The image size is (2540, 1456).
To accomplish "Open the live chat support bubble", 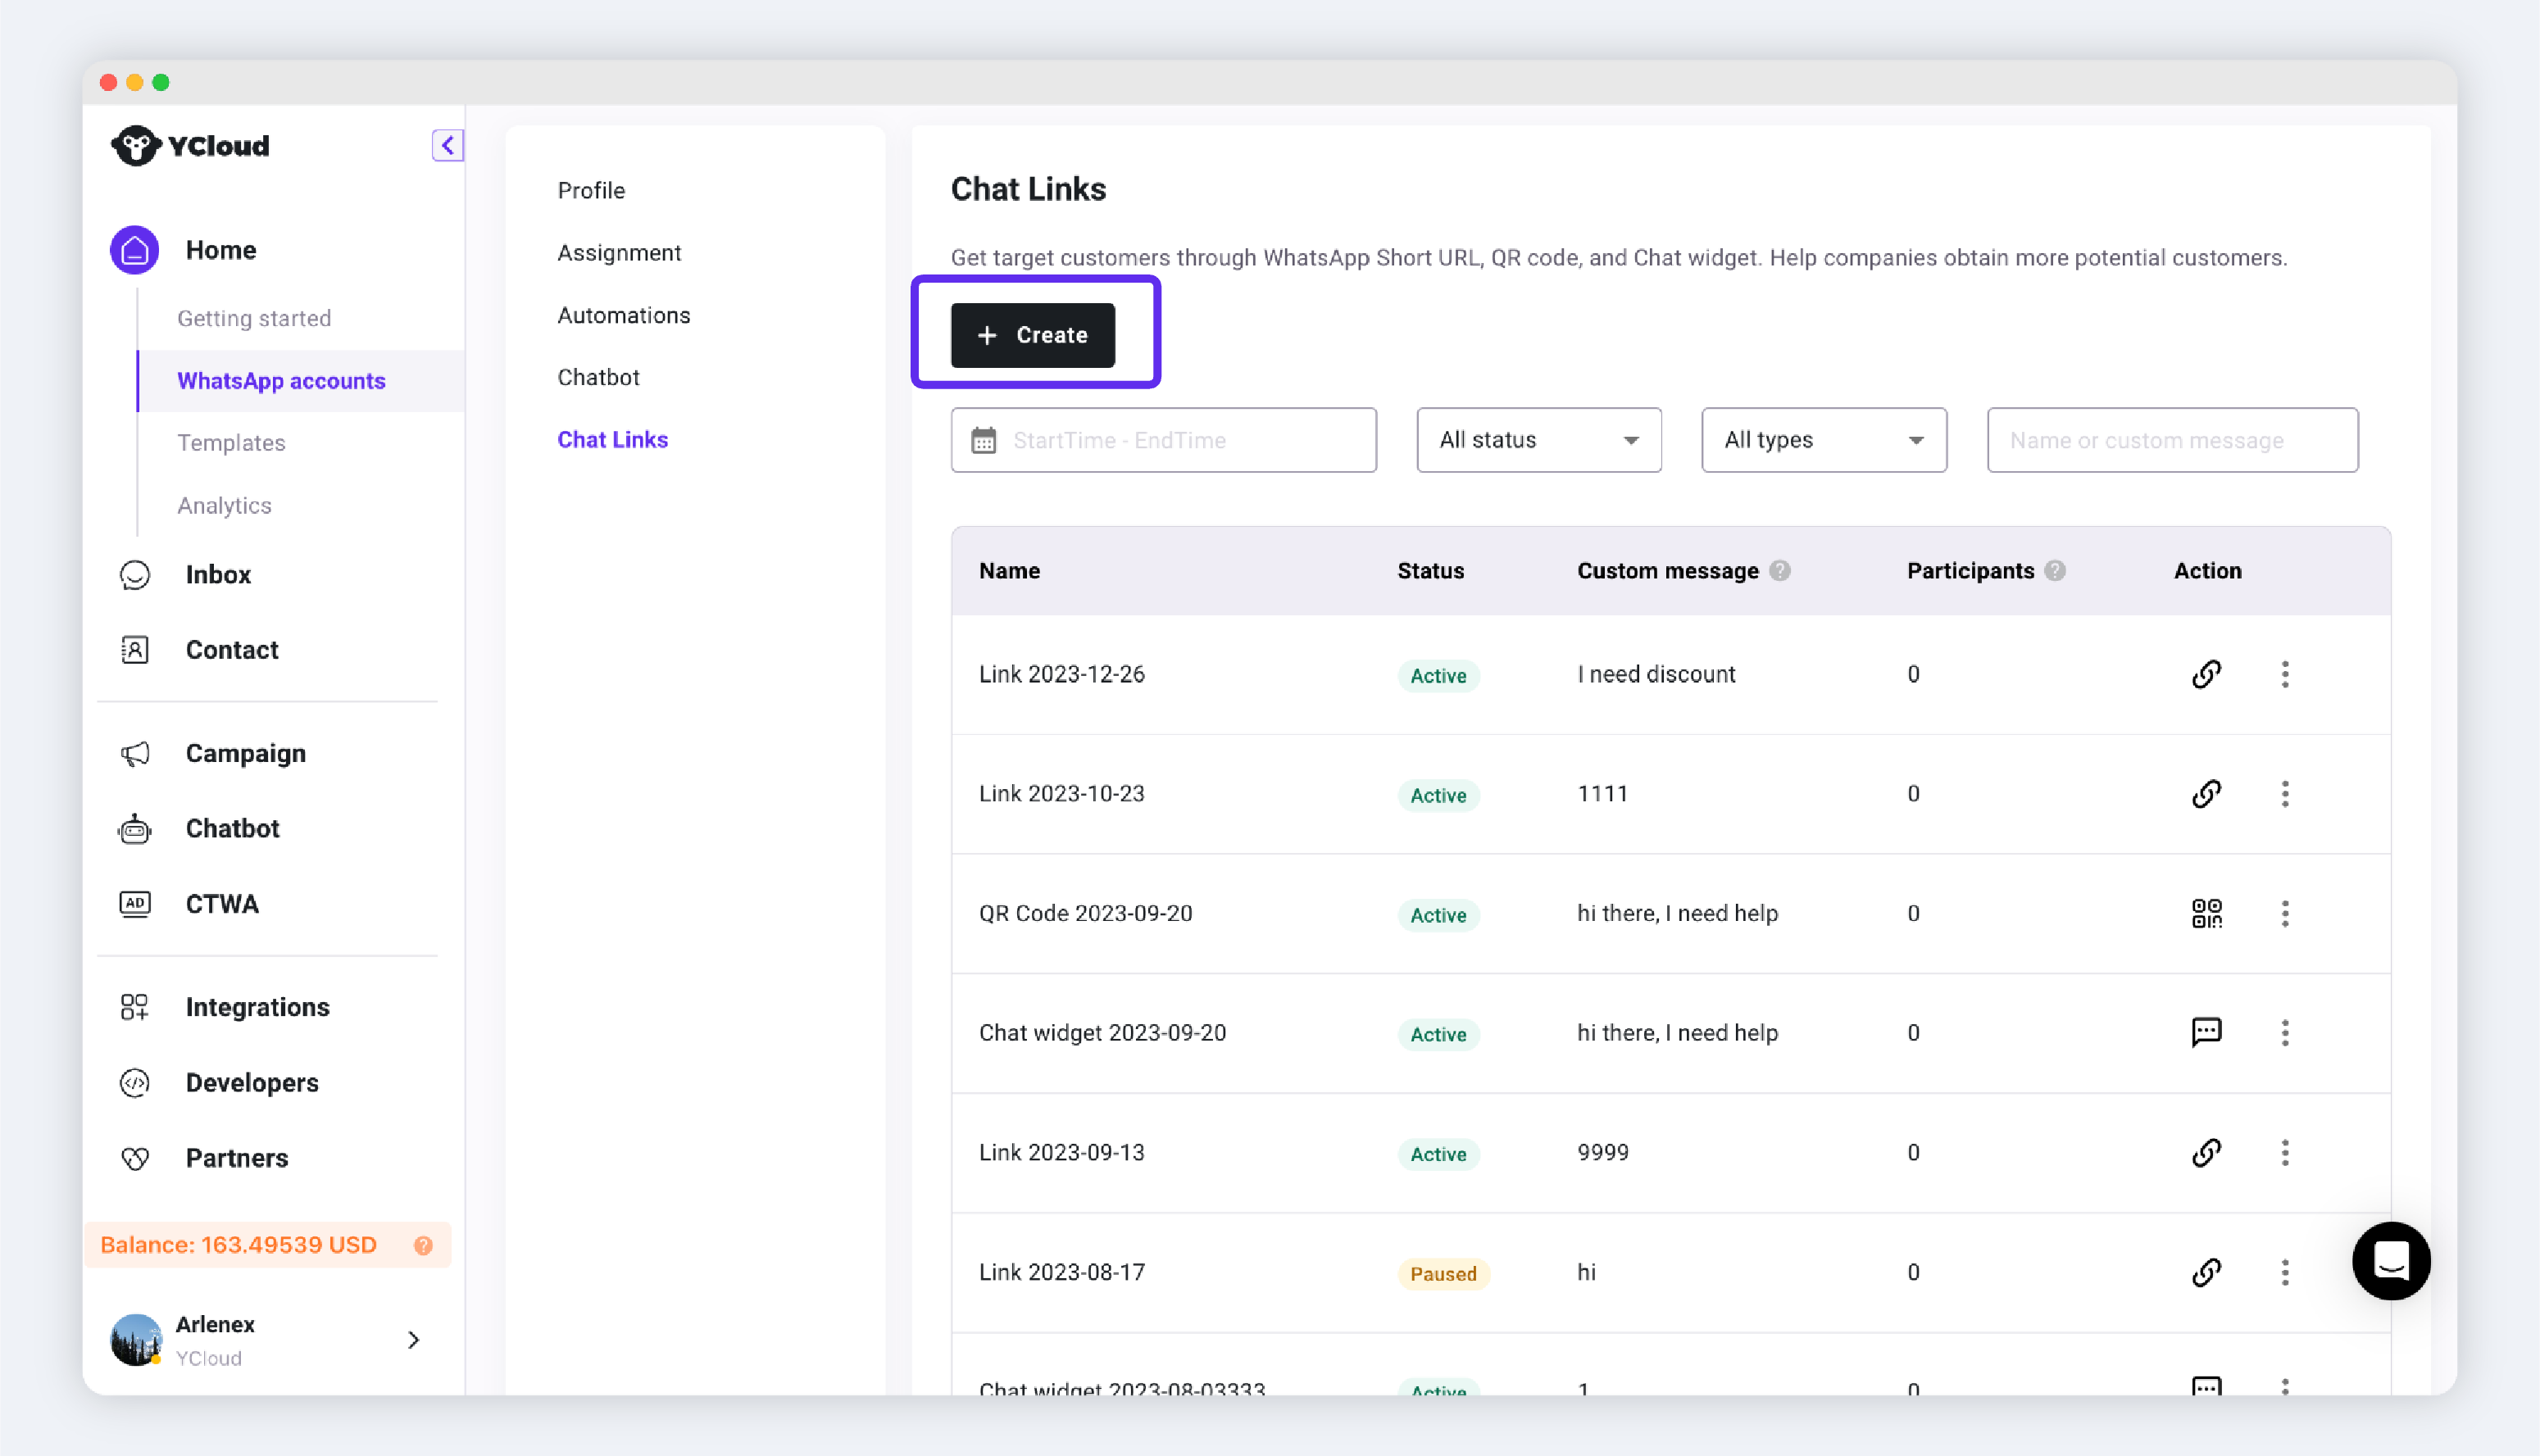I will pyautogui.click(x=2390, y=1261).
